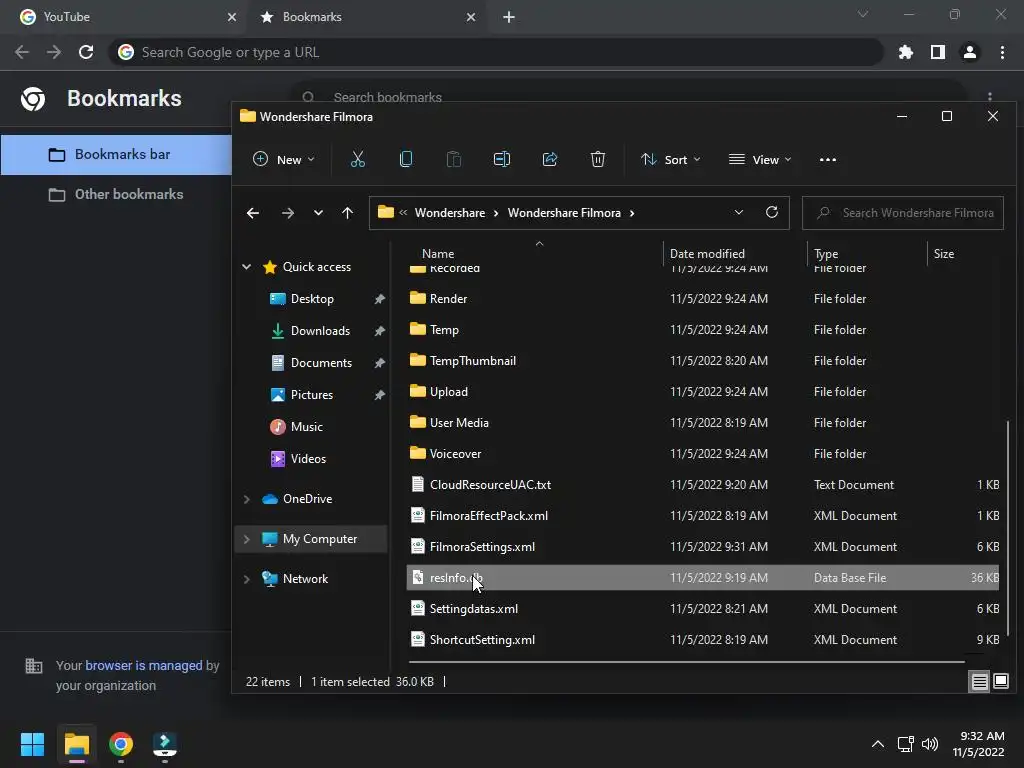Screen dimensions: 1024x768
Task: Select FilmoraSettings.xml file
Action: tap(703, 547)
